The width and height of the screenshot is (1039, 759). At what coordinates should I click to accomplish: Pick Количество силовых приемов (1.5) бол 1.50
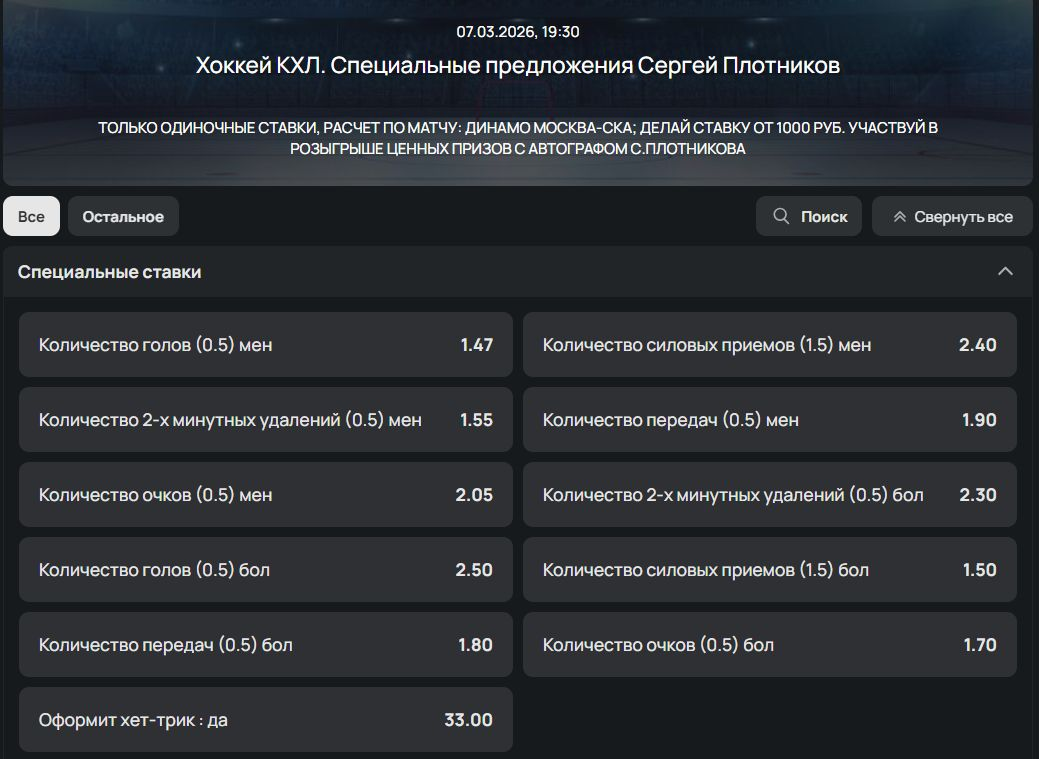769,570
